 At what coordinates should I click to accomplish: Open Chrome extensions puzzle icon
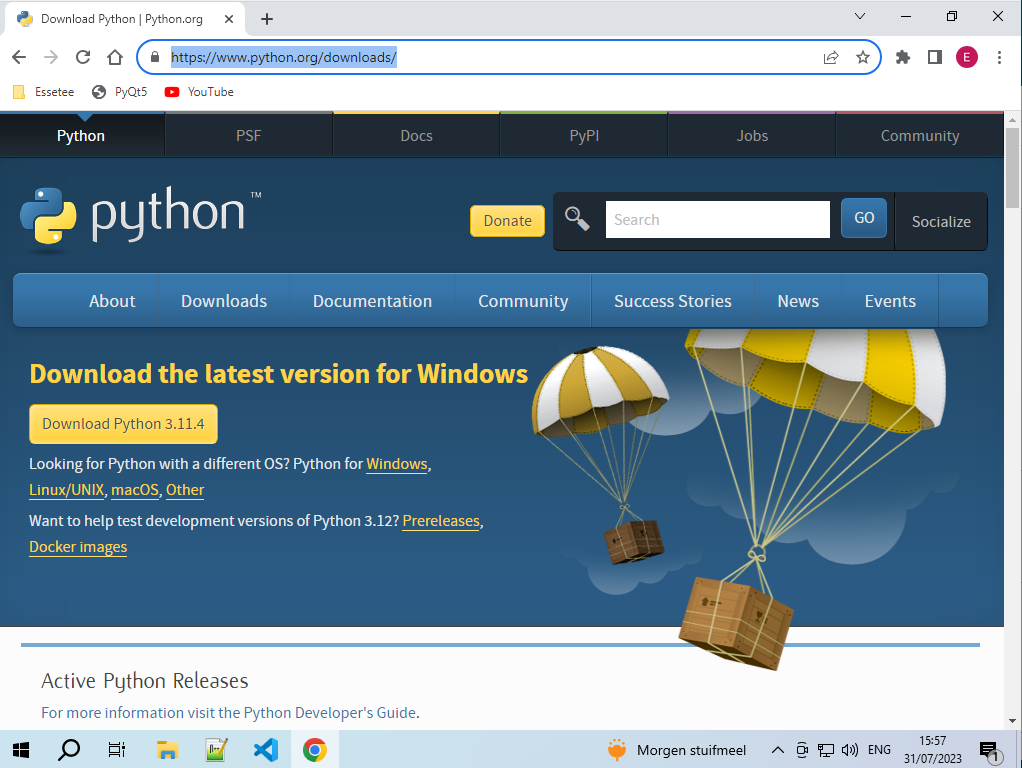(x=903, y=57)
